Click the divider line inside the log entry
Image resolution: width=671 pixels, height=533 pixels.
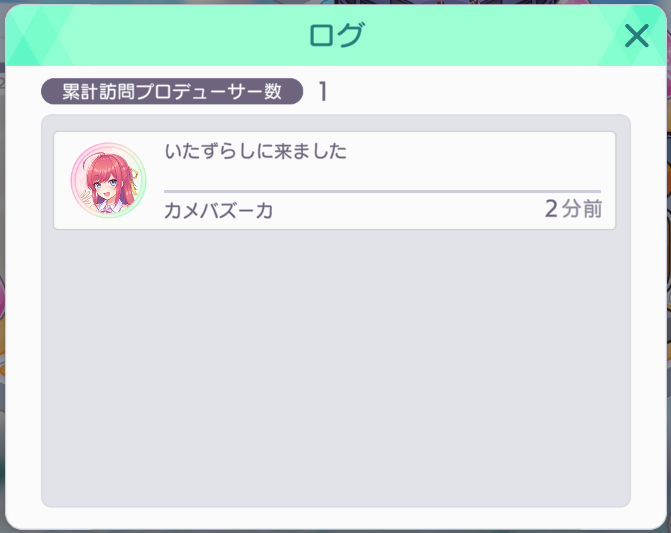click(382, 191)
